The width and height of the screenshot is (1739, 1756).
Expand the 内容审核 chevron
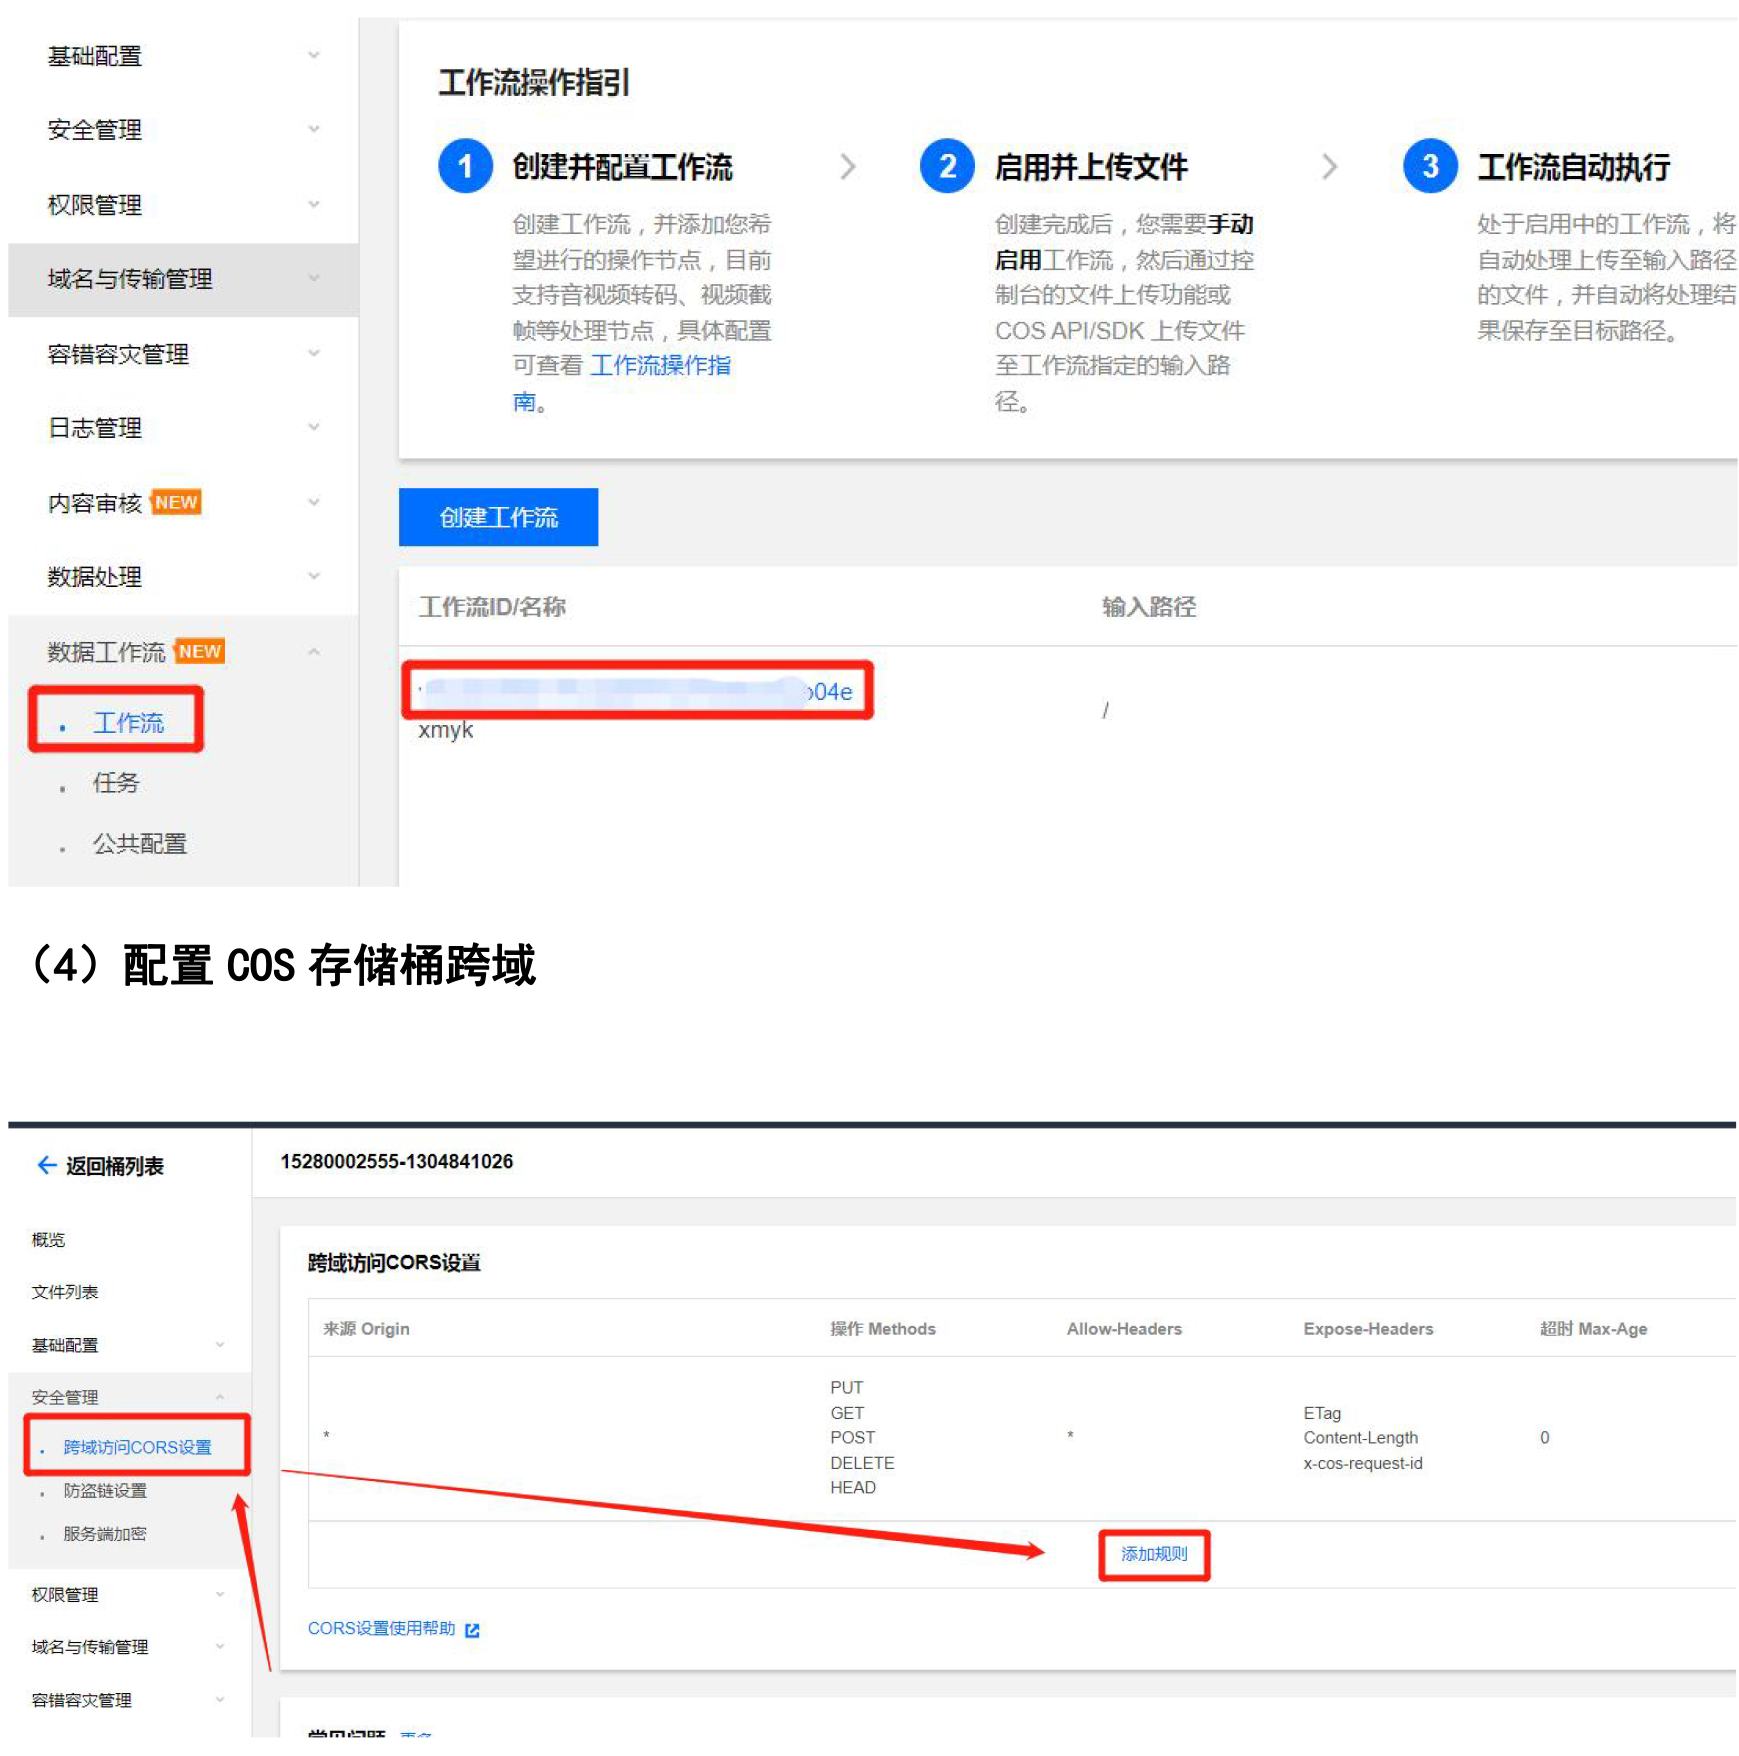[314, 503]
